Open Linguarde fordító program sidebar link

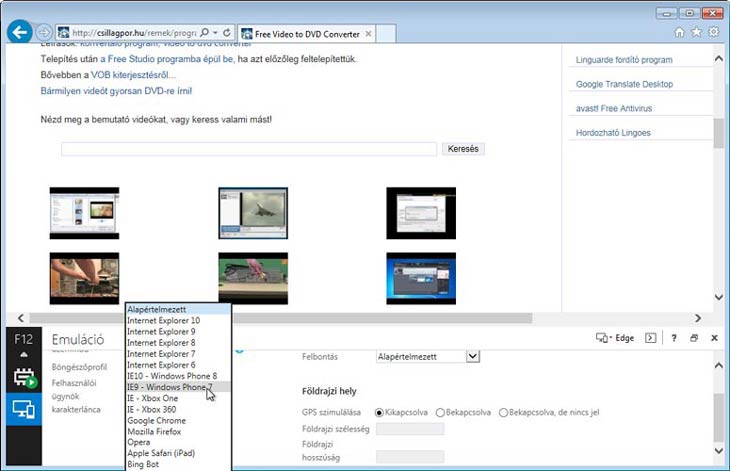624,60
